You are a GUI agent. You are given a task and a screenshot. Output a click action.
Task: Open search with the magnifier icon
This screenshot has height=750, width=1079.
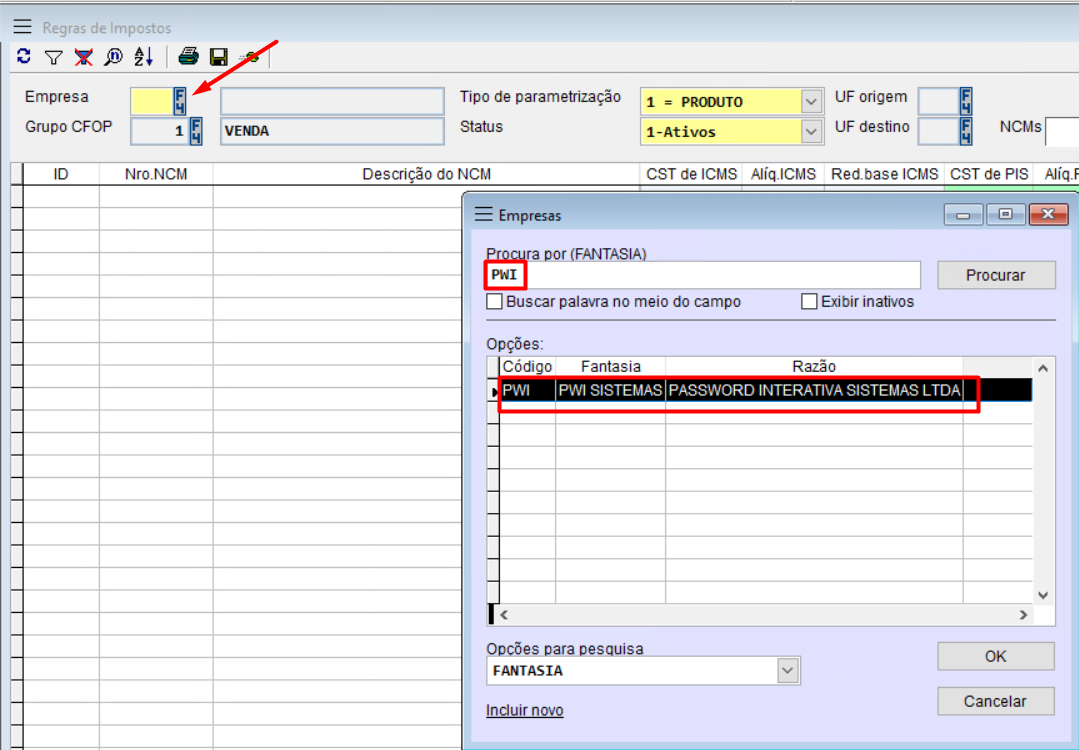point(113,58)
